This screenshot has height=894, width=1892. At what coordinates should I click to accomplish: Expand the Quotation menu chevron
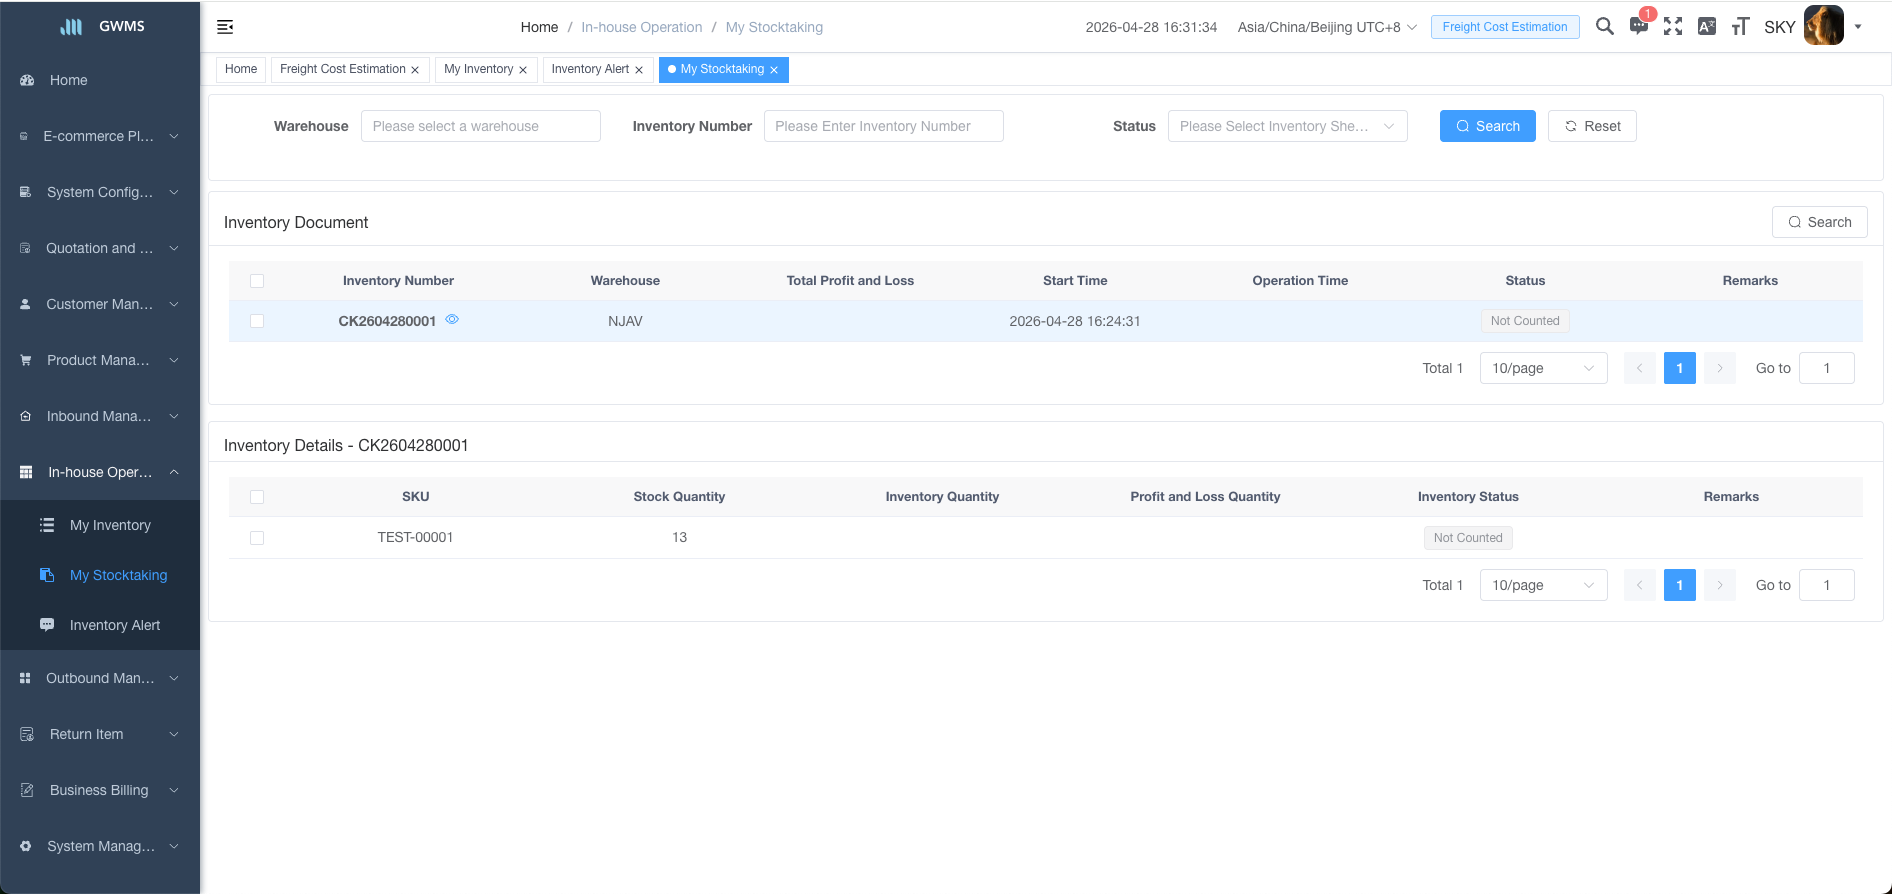coord(174,248)
